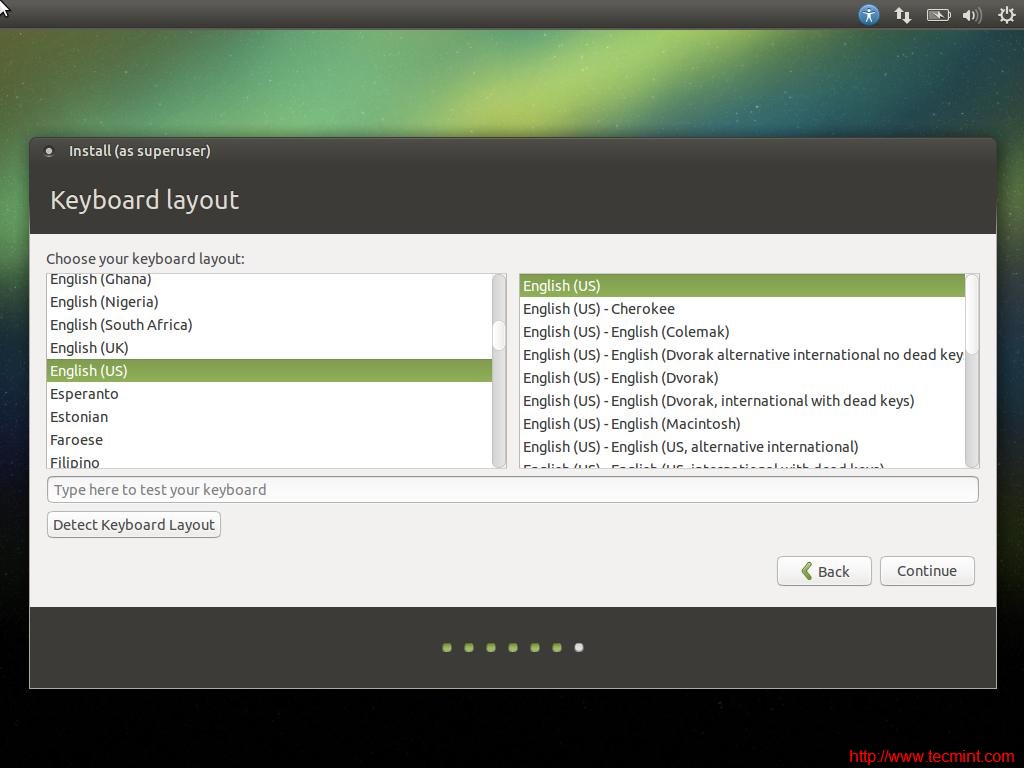
Task: Select English (US) - English (Dvorak) variant
Action: (743, 377)
